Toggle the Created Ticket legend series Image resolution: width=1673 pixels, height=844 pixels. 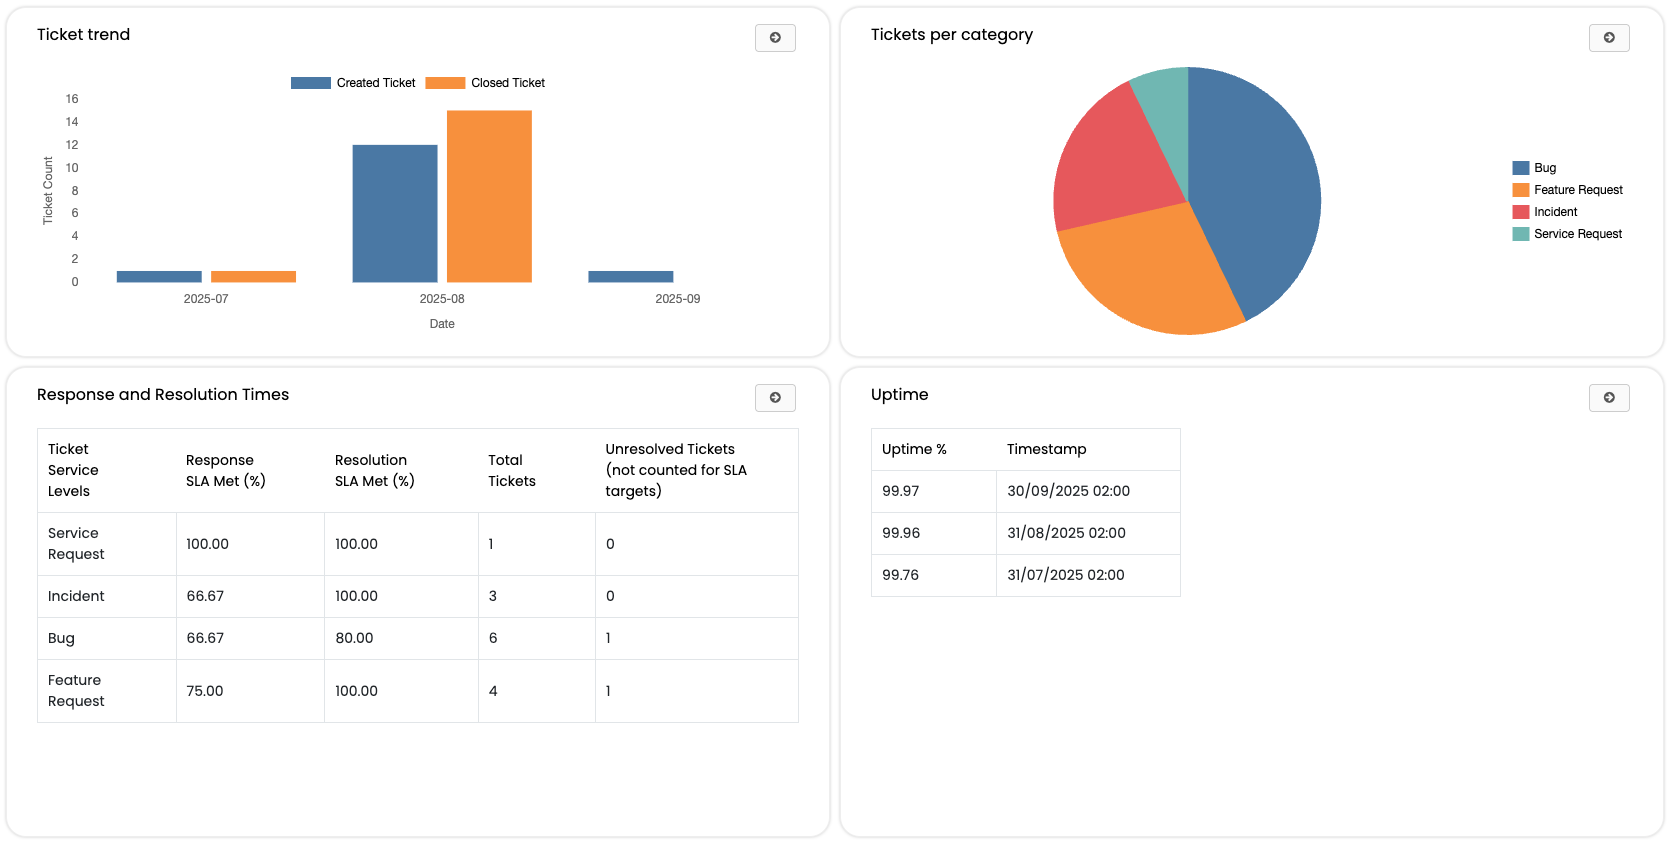[353, 83]
